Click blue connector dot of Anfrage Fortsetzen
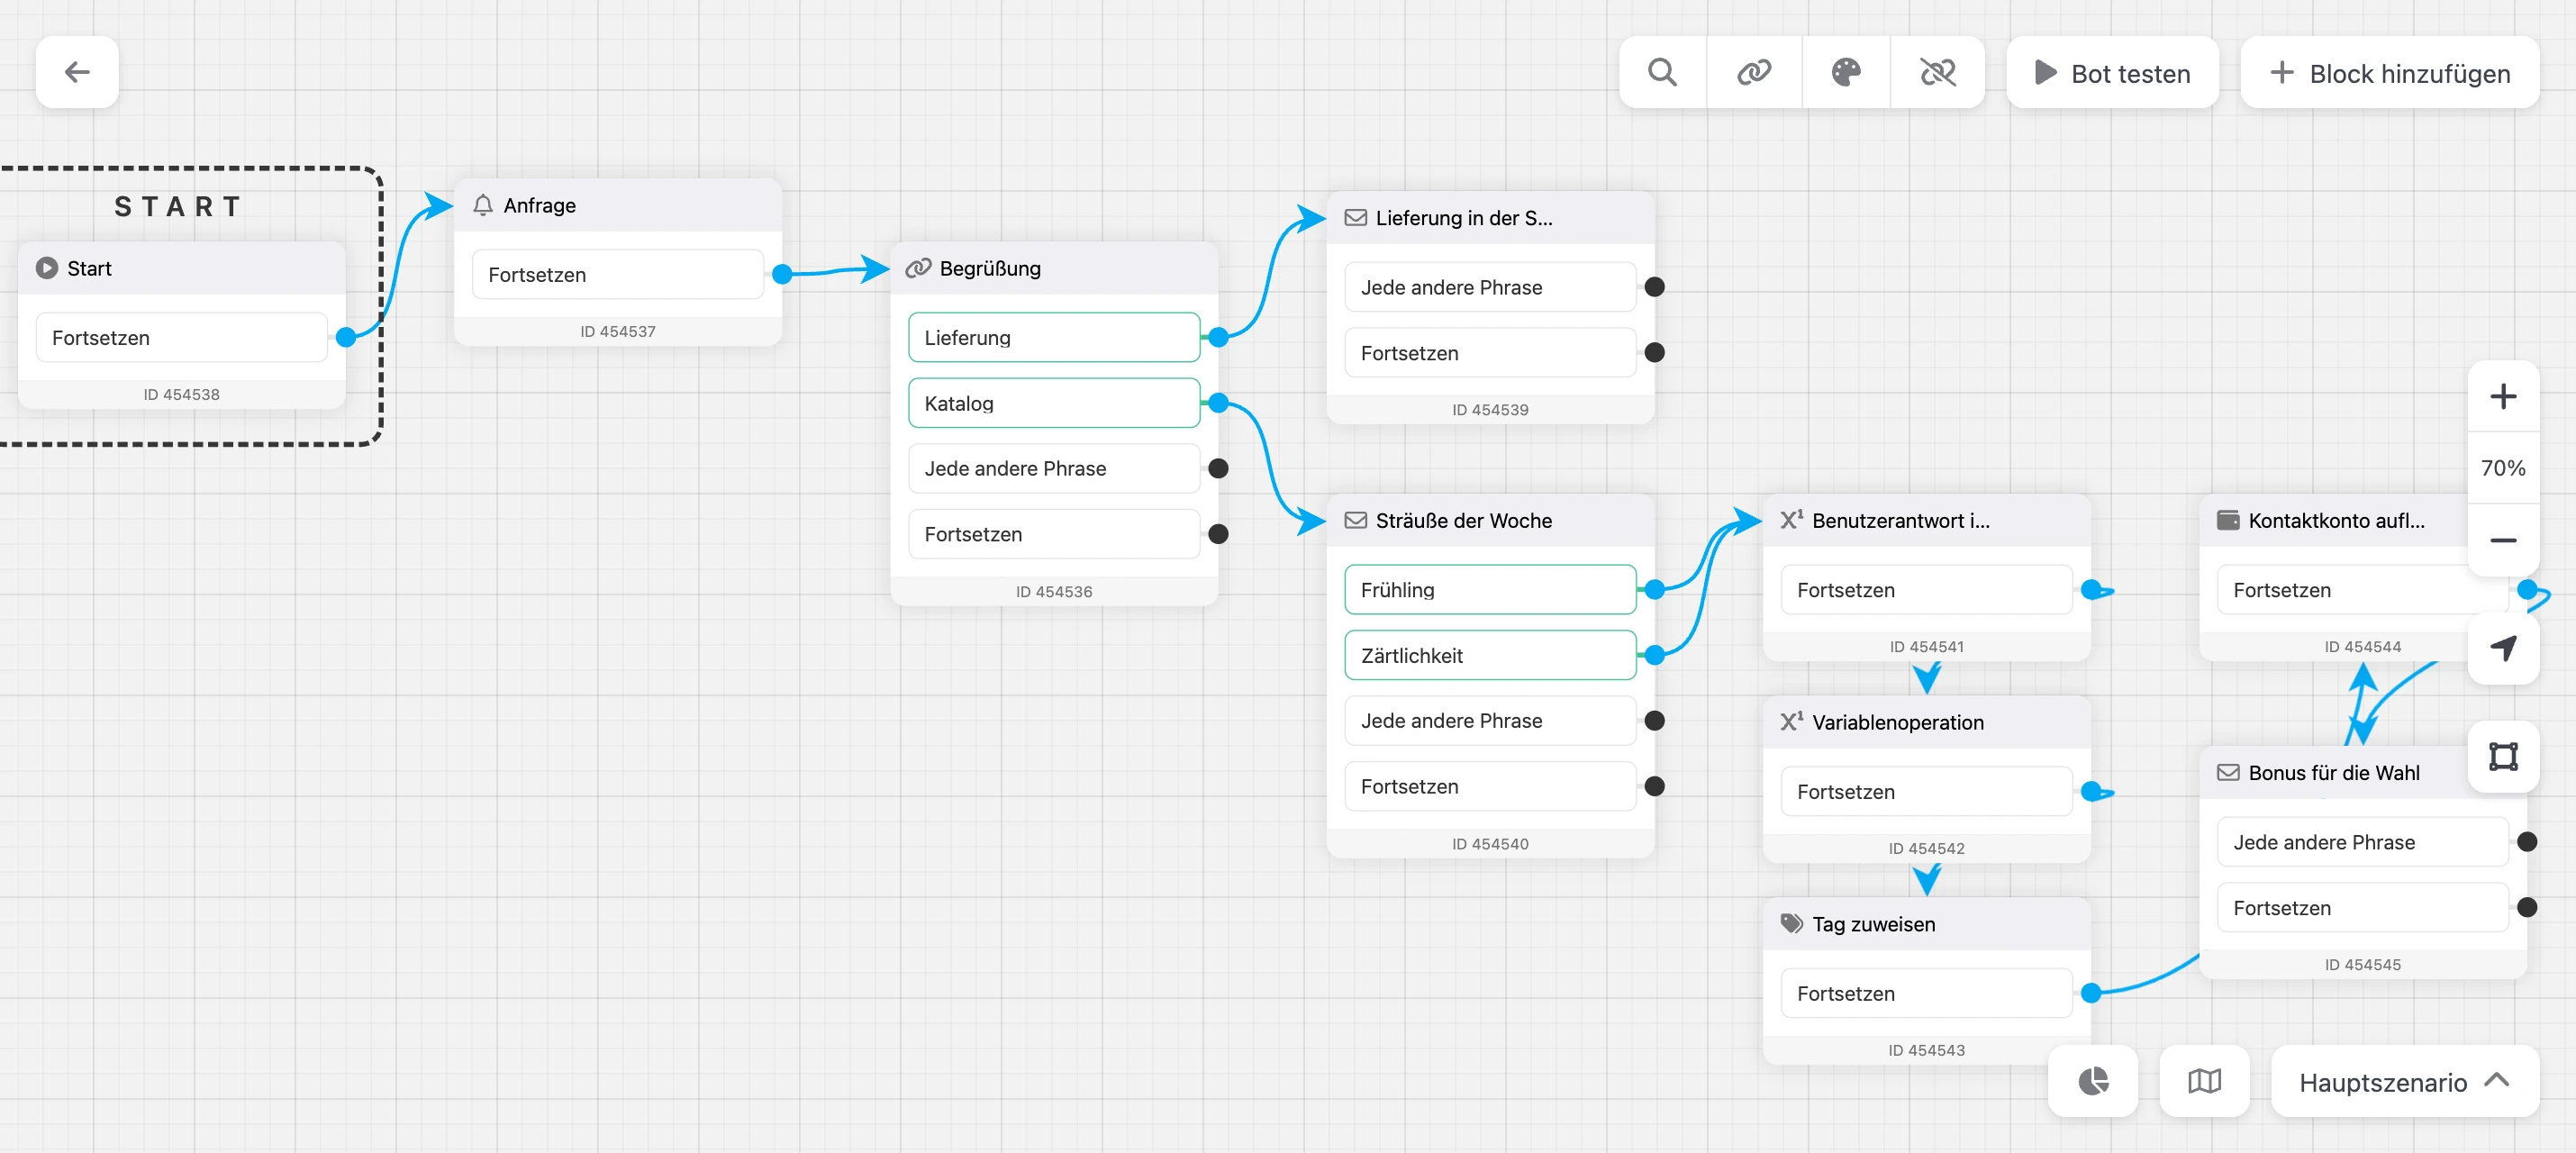Screen dimensions: 2576x1153 click(782, 274)
